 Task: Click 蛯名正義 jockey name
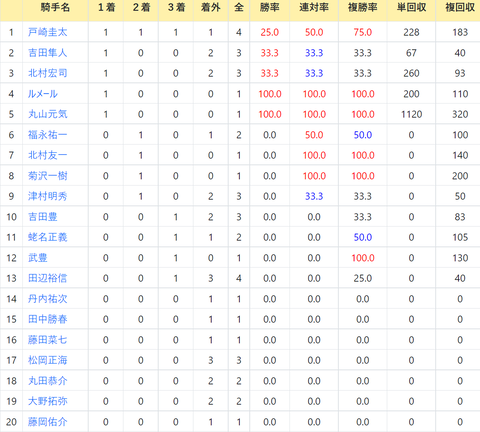click(x=48, y=237)
